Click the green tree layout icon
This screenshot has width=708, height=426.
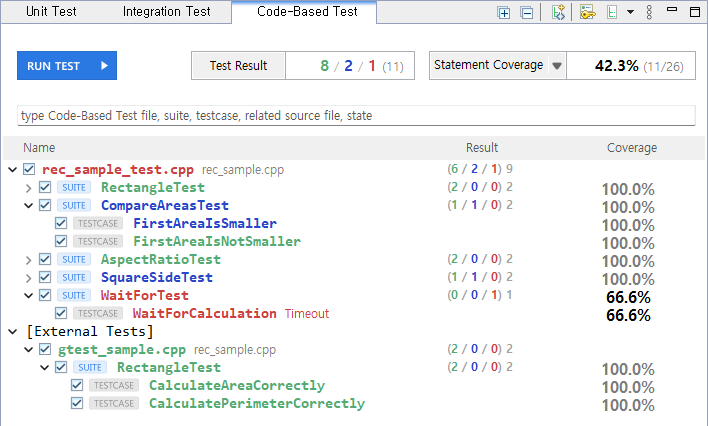click(611, 12)
